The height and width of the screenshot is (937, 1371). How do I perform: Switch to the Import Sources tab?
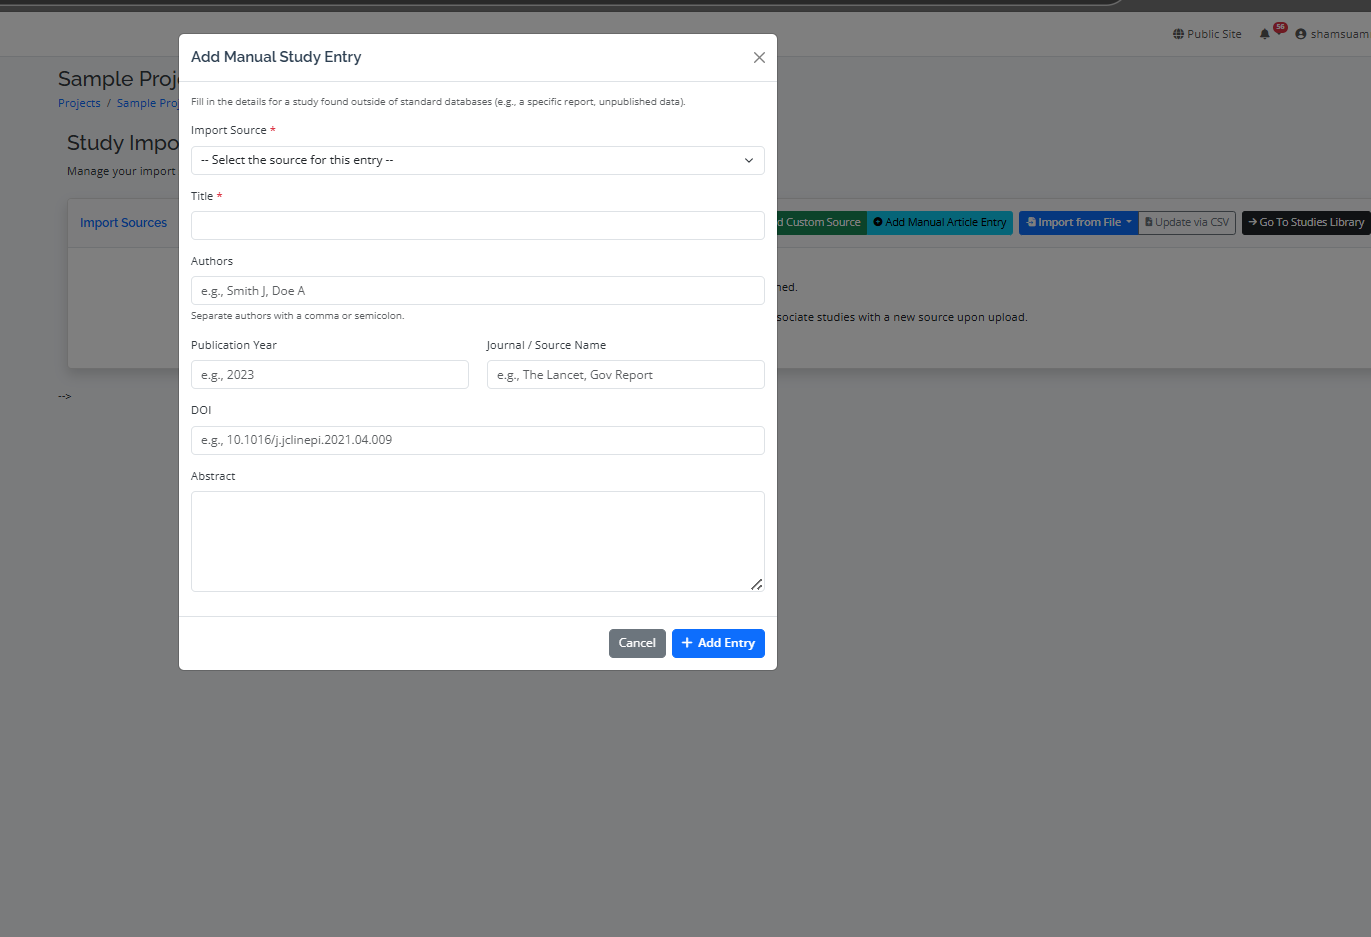tap(123, 223)
